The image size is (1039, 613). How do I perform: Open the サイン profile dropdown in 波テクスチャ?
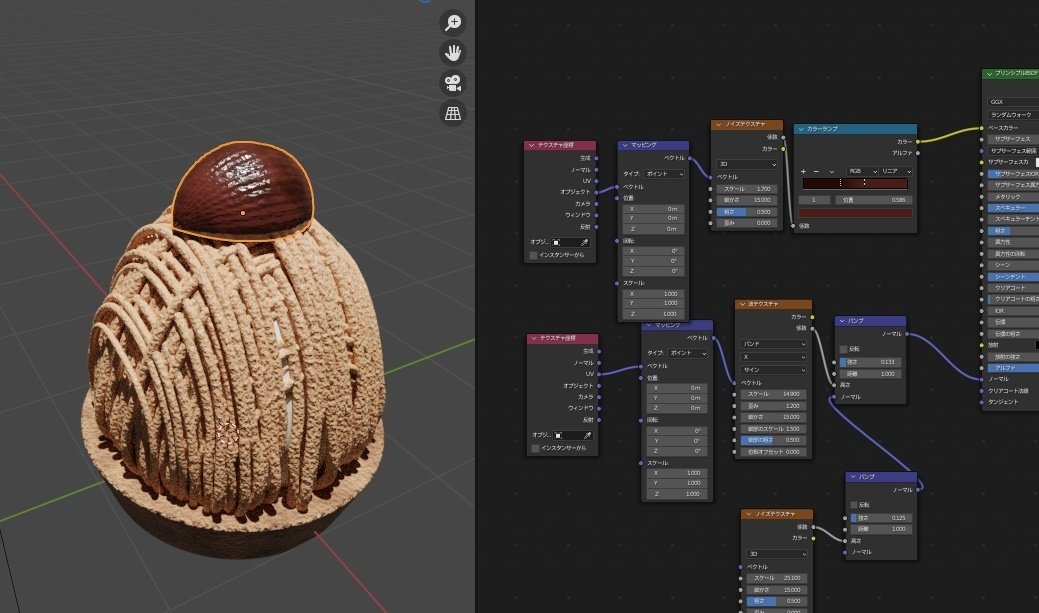coord(773,370)
